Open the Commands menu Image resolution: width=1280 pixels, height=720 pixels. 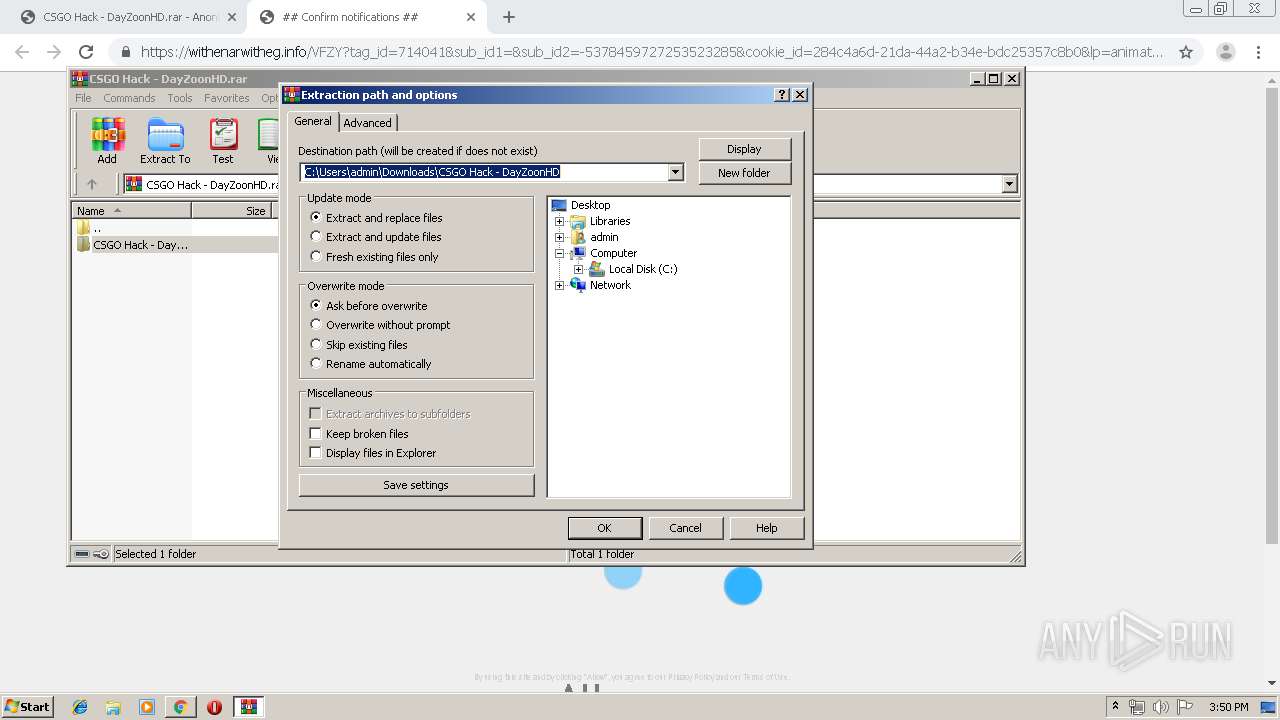[x=129, y=98]
